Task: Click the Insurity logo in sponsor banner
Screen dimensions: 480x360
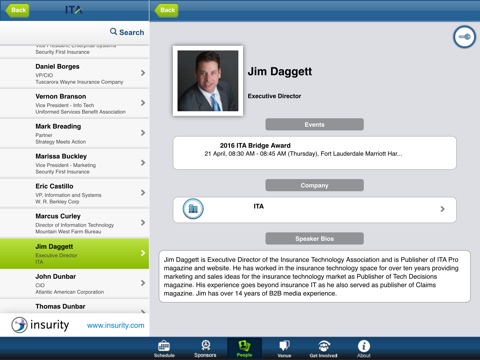Action: [x=40, y=325]
